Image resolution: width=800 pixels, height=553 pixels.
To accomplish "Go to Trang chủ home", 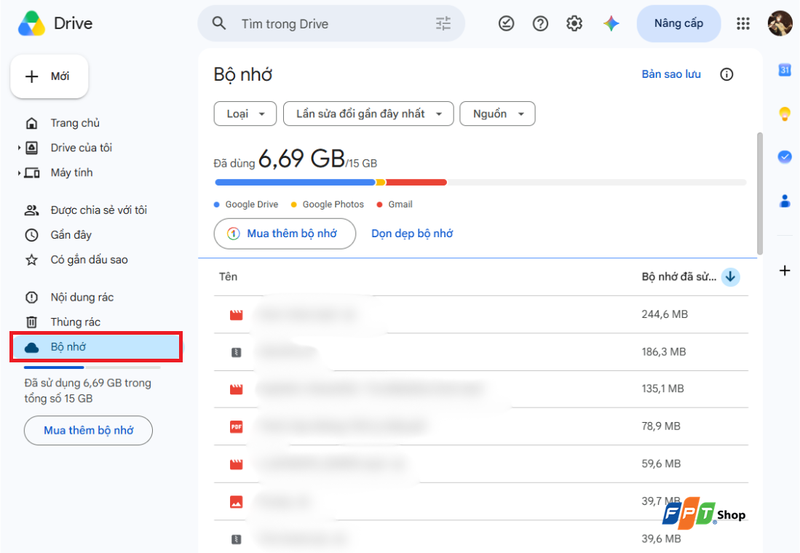I will pyautogui.click(x=74, y=123).
